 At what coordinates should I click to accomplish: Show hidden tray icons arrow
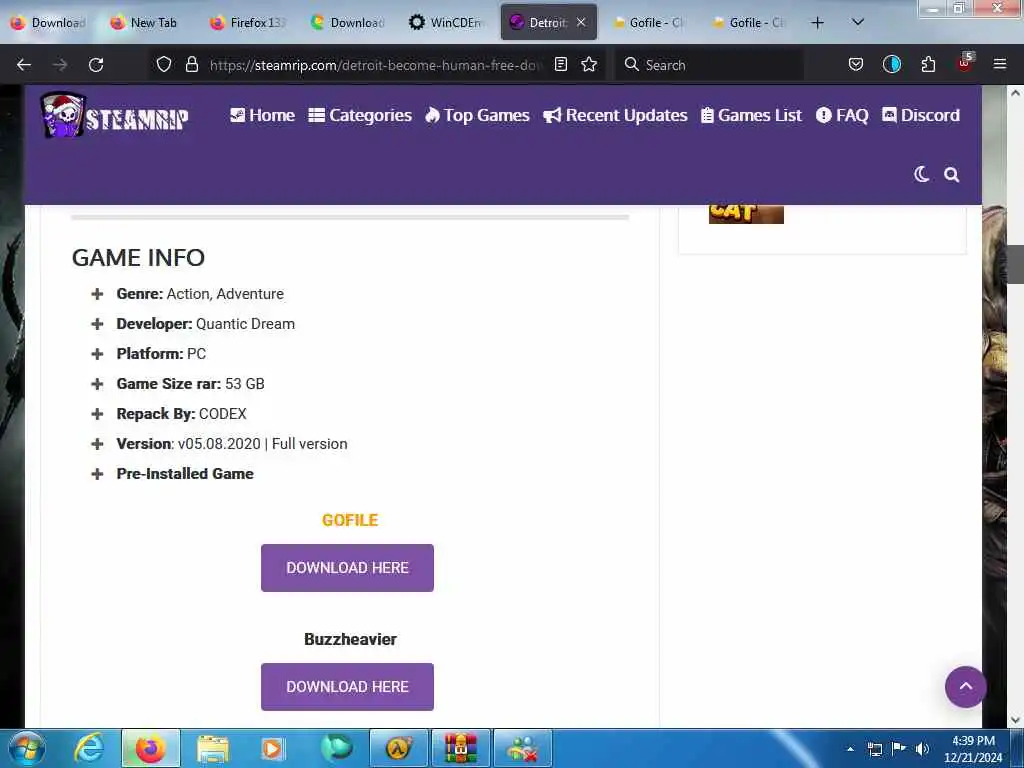pyautogui.click(x=850, y=749)
